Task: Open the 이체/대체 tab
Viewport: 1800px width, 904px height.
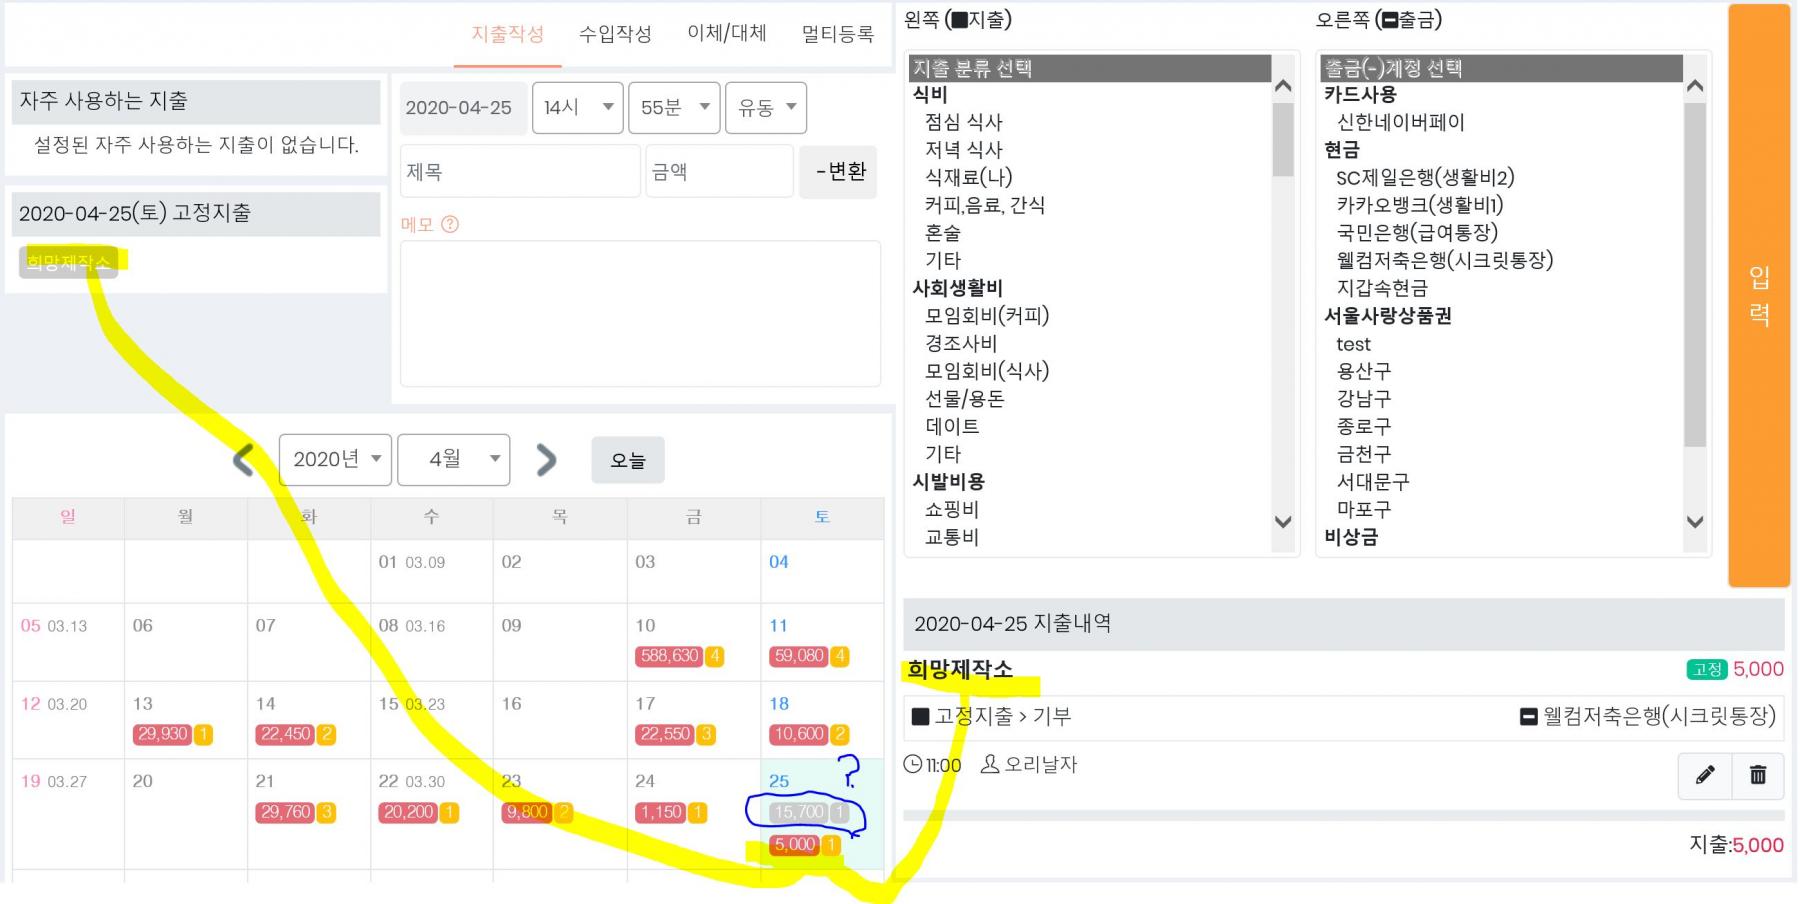Action: [727, 34]
